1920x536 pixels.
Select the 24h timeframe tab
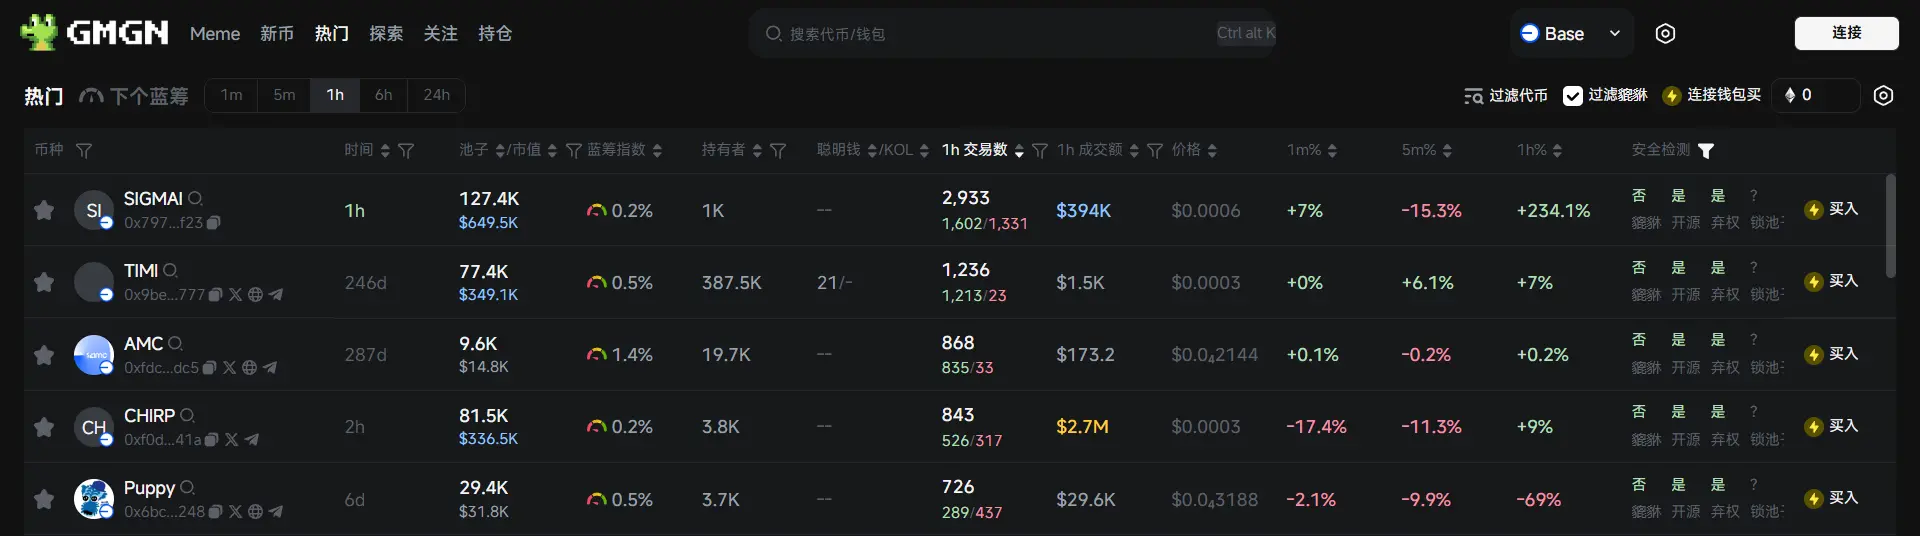click(437, 95)
